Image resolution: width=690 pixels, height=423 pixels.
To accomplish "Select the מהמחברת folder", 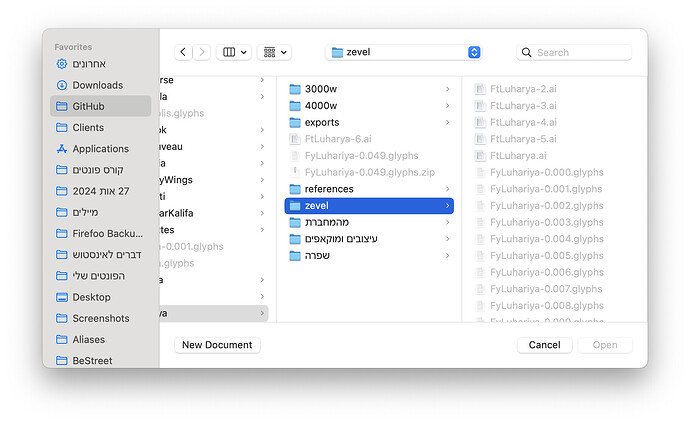I will coord(369,222).
